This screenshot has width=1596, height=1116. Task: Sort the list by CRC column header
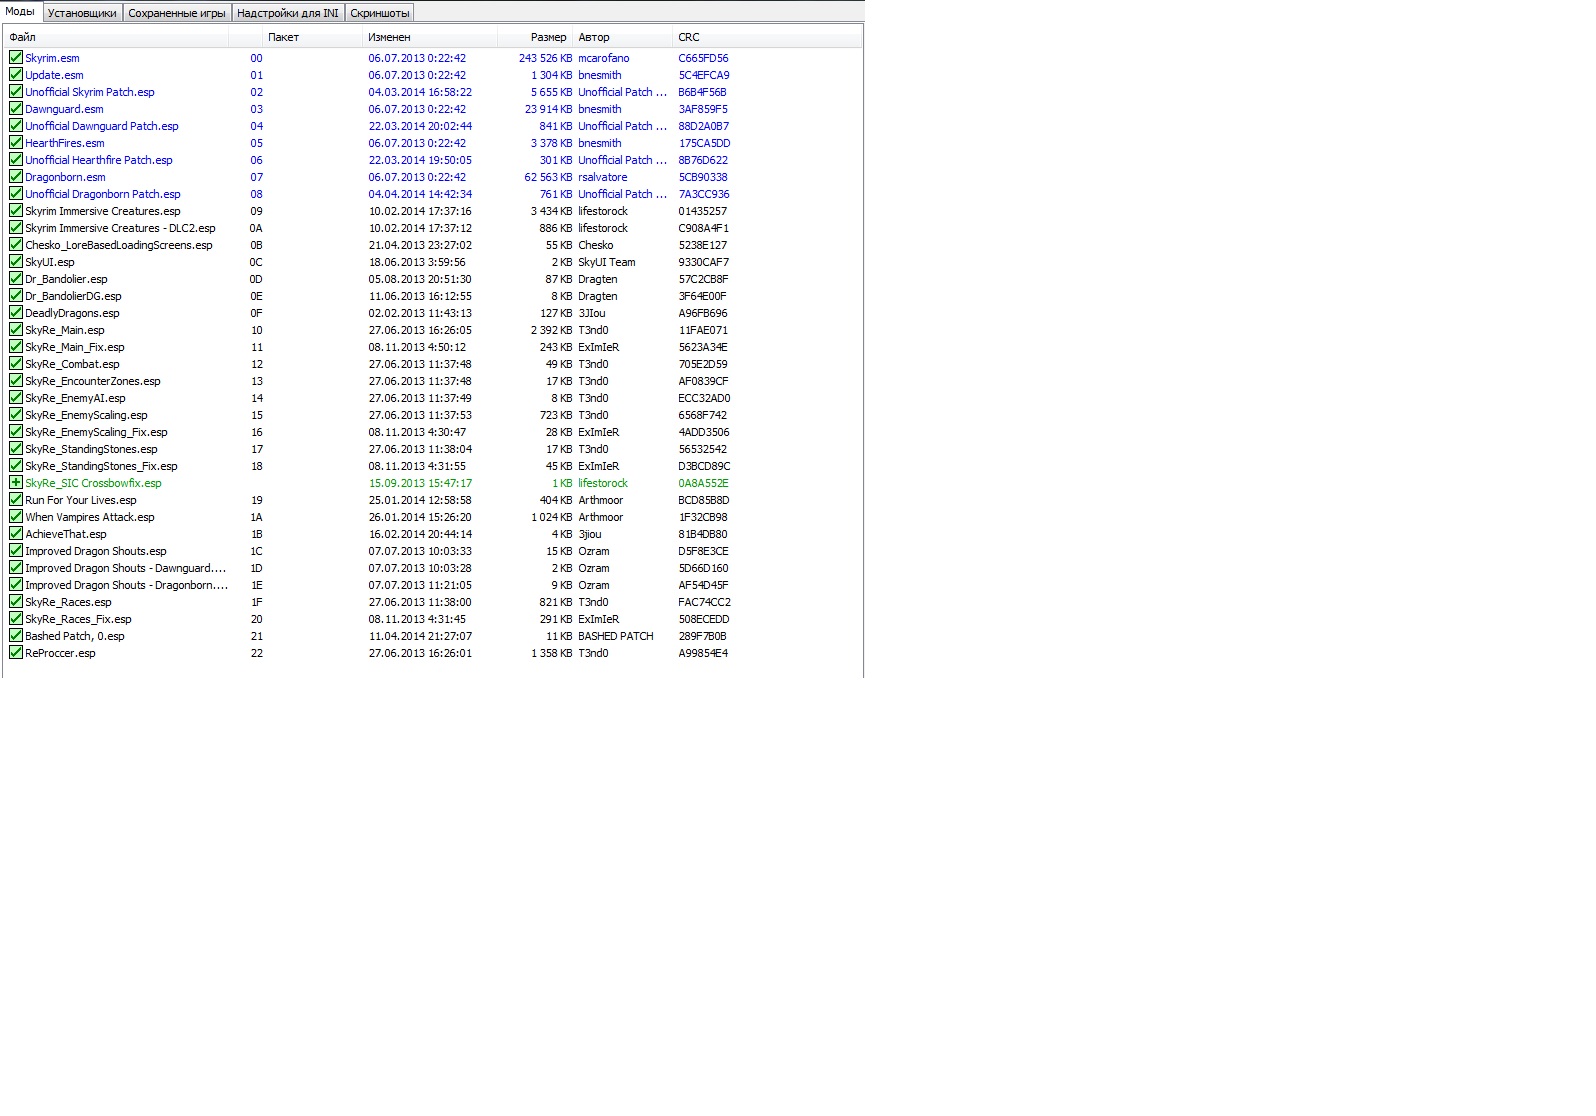point(766,37)
